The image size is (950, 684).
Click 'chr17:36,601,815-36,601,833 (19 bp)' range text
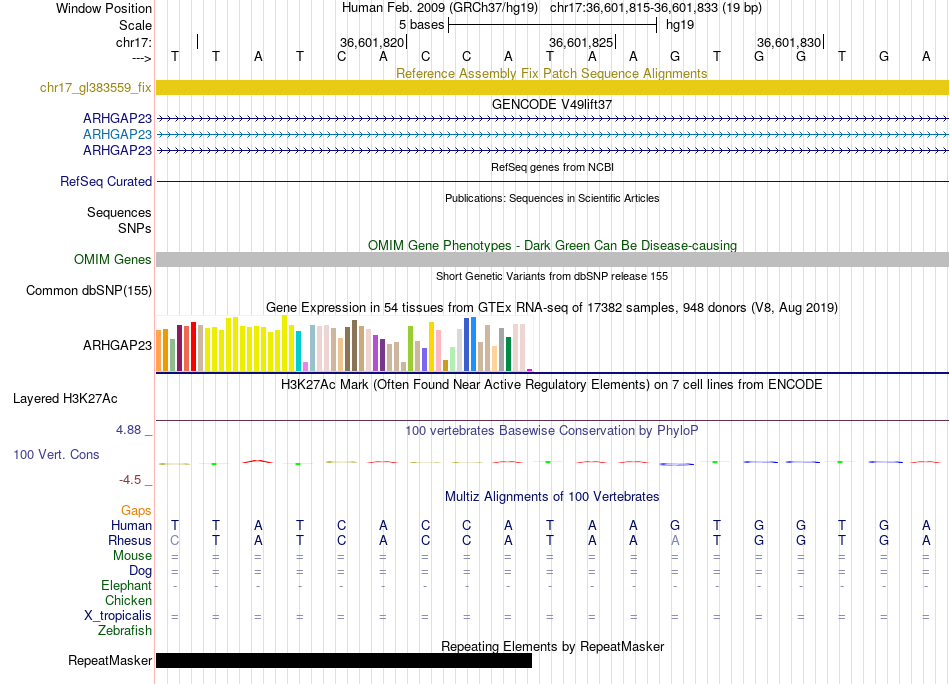656,8
